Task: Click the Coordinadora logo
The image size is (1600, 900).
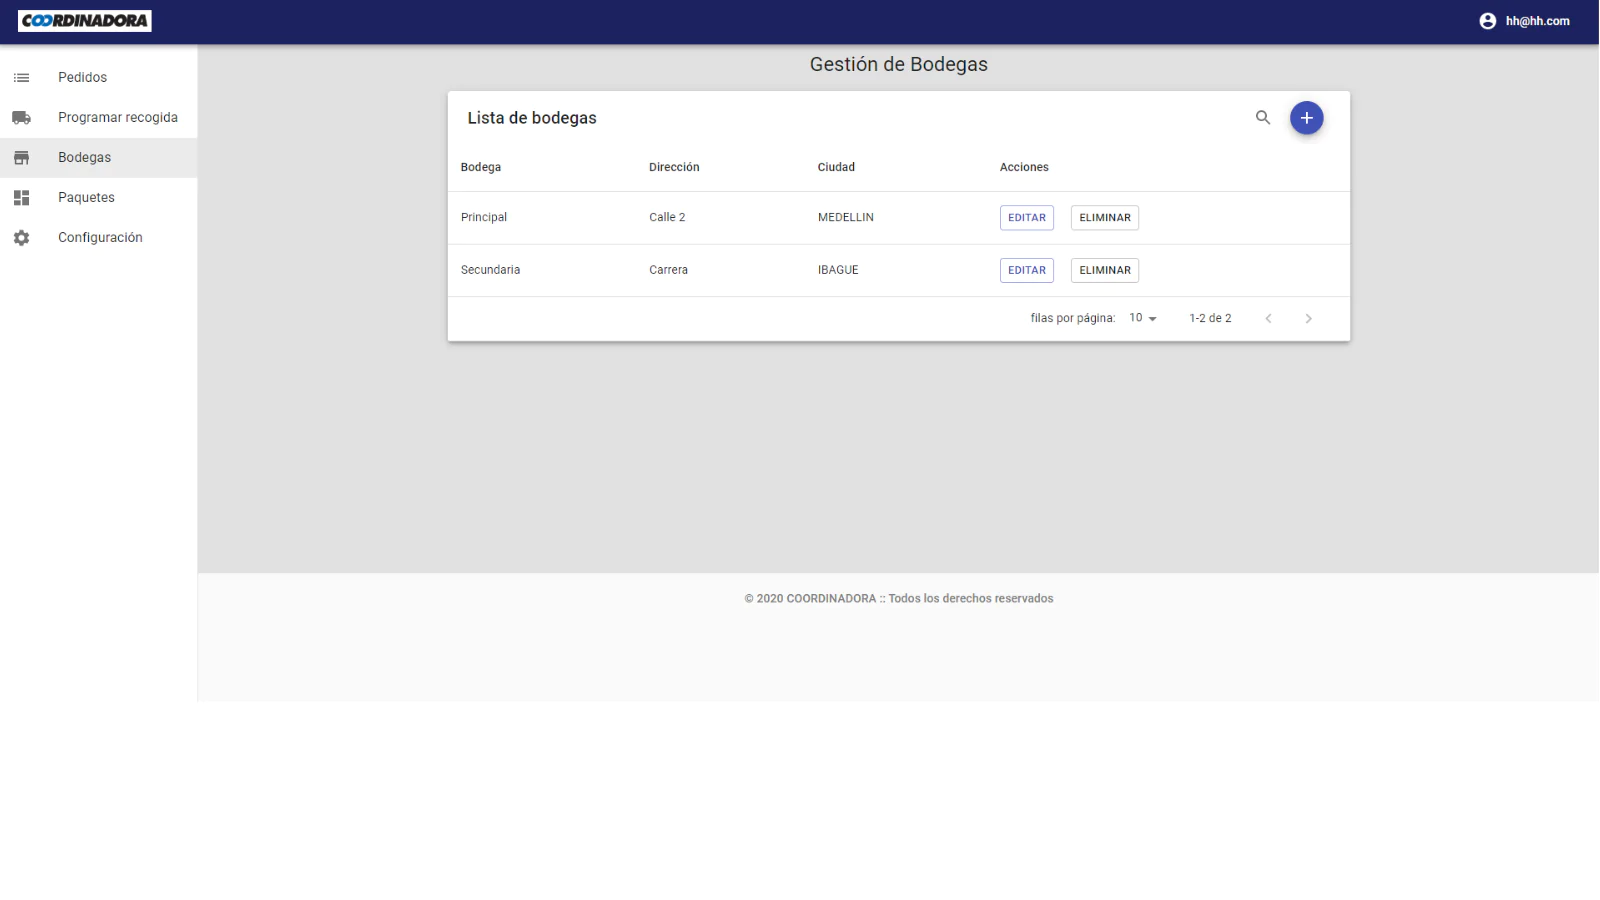Action: 85,21
